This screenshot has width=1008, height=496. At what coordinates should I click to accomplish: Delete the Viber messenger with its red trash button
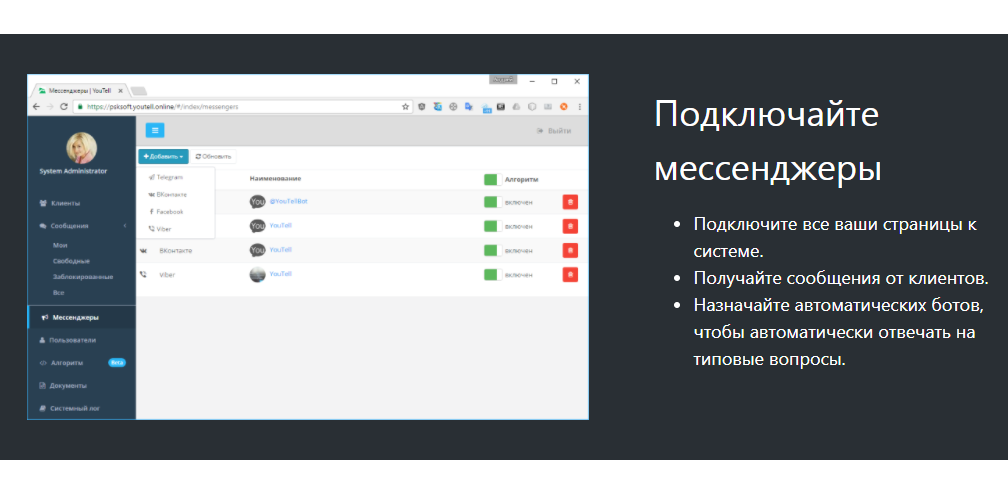[570, 275]
